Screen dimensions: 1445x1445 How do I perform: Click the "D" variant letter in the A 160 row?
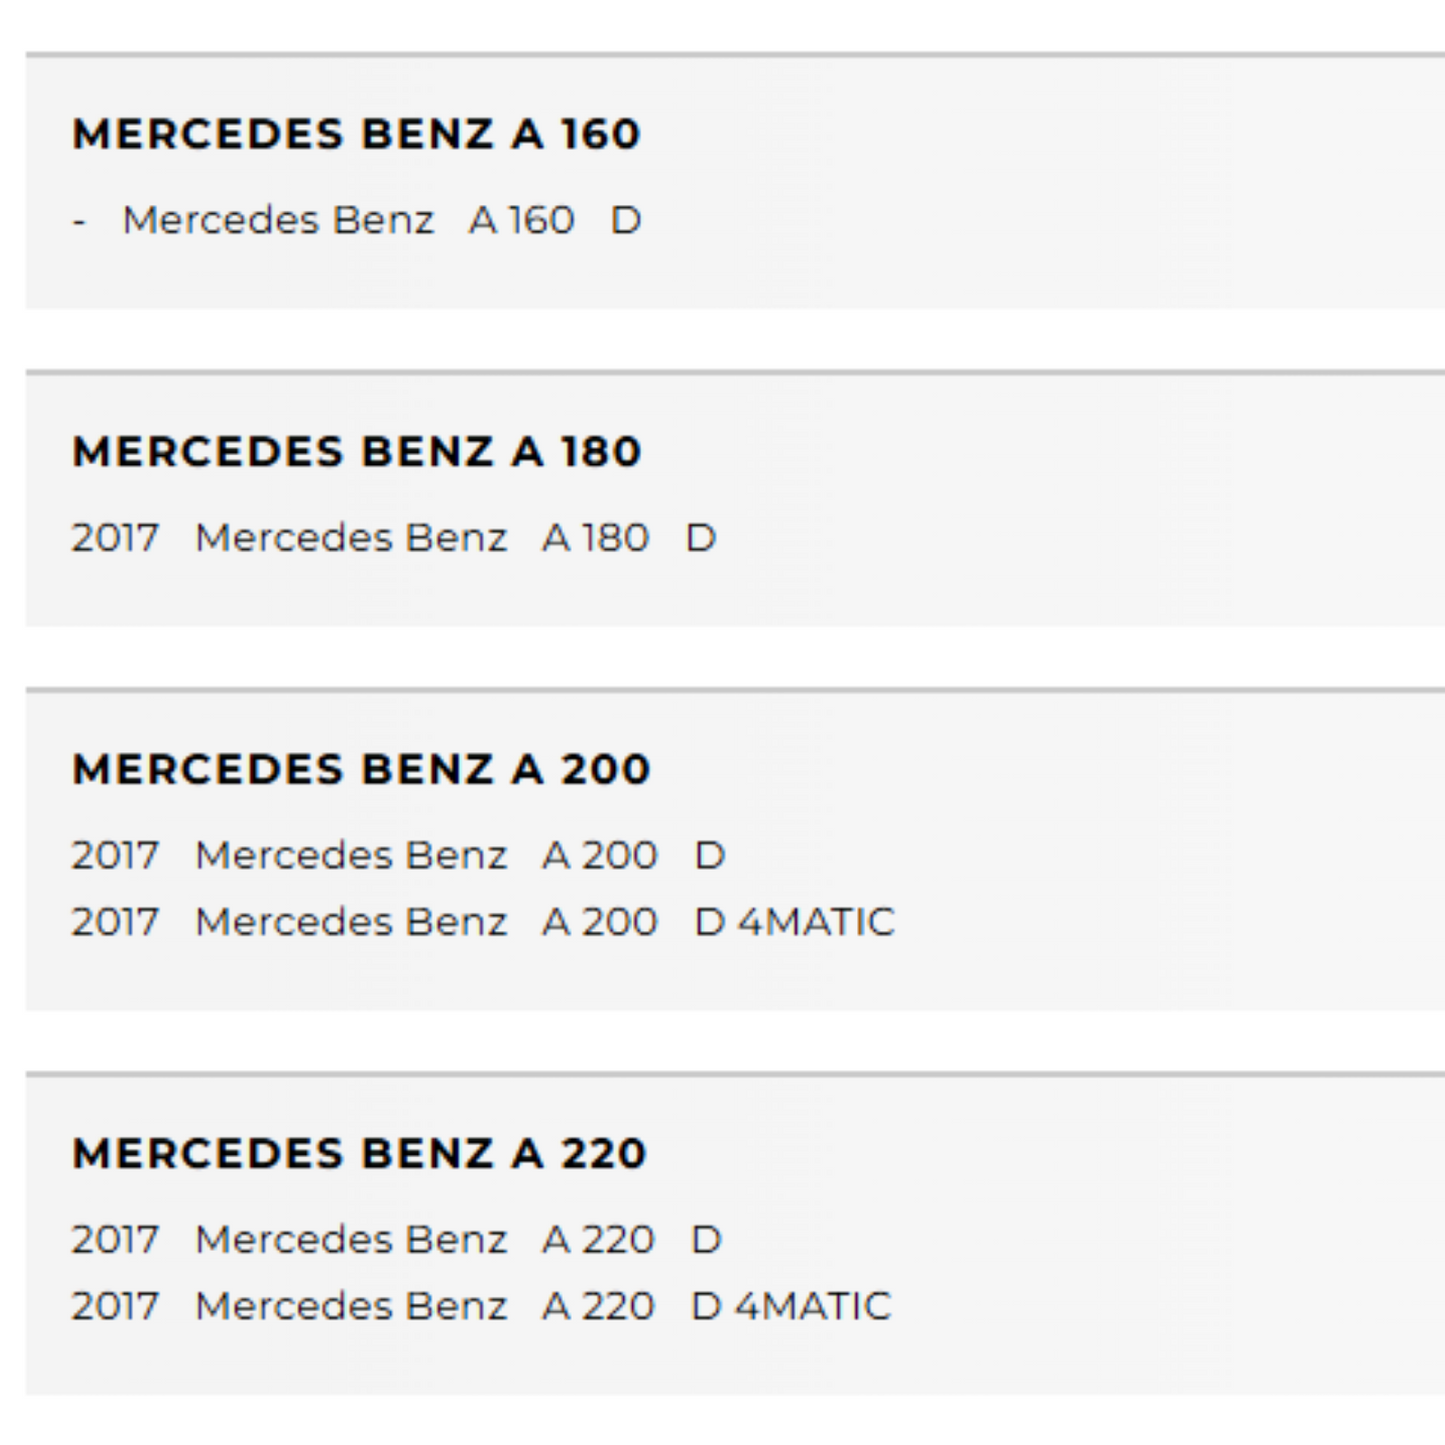point(626,220)
